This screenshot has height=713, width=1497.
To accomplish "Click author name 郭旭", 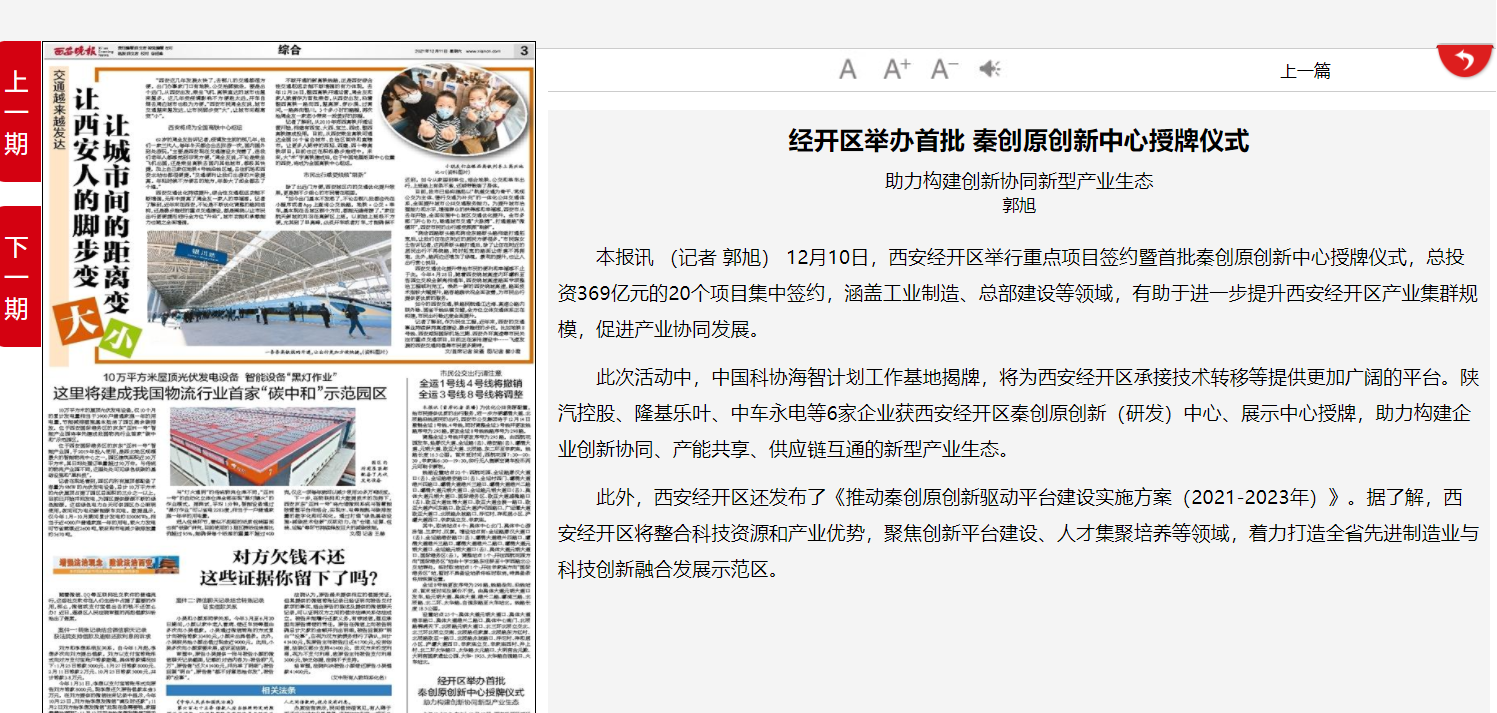I will [x=1019, y=205].
